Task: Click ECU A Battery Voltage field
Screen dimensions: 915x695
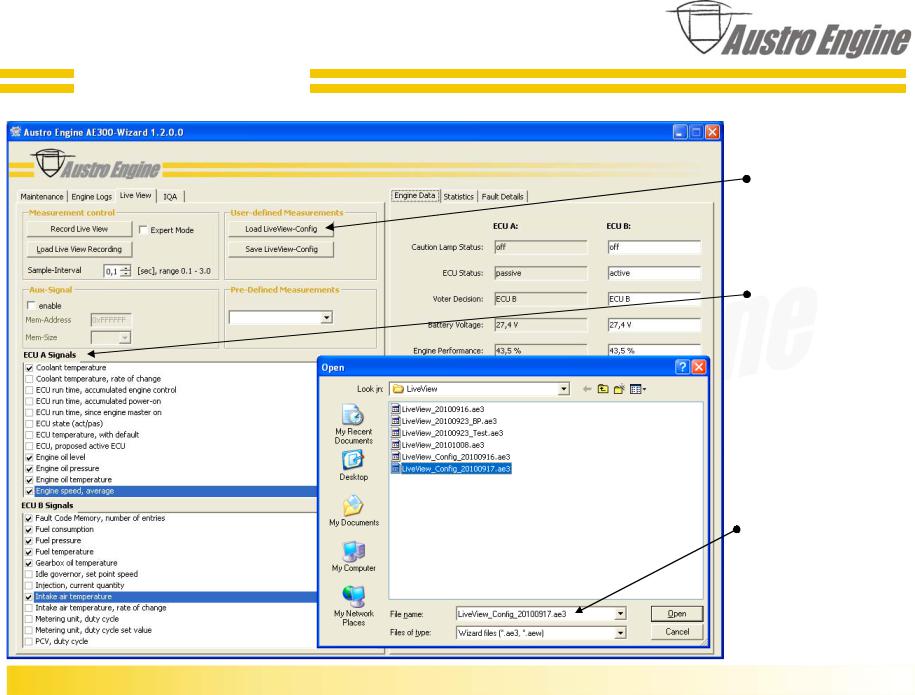Action: pyautogui.click(x=541, y=325)
